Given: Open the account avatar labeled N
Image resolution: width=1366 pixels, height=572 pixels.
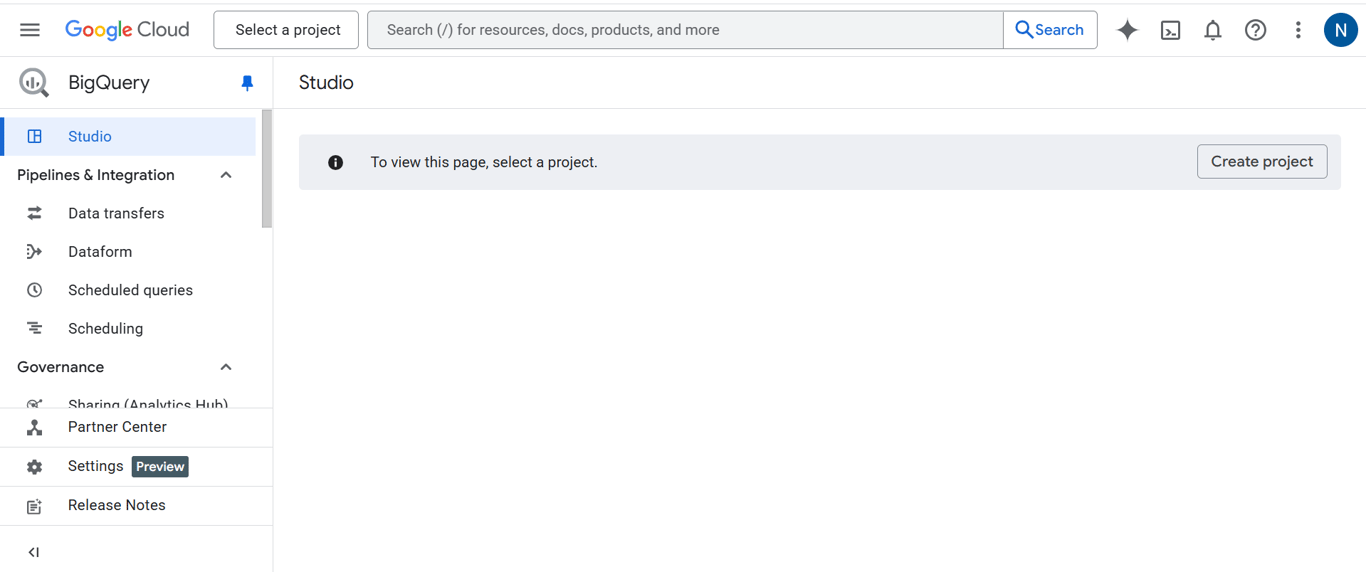Looking at the screenshot, I should click(1340, 30).
